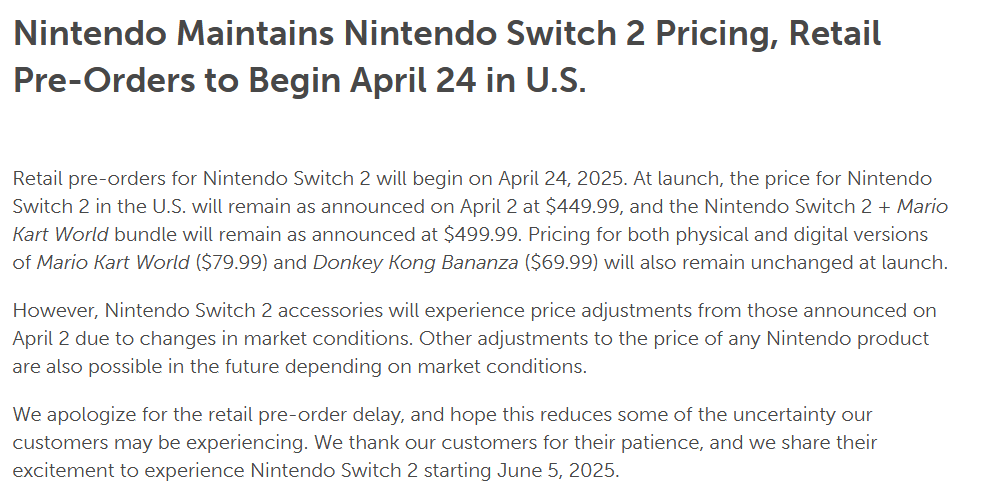The height and width of the screenshot is (496, 1008).
Task: Click the word excitement in the final sentence
Action: point(63,471)
